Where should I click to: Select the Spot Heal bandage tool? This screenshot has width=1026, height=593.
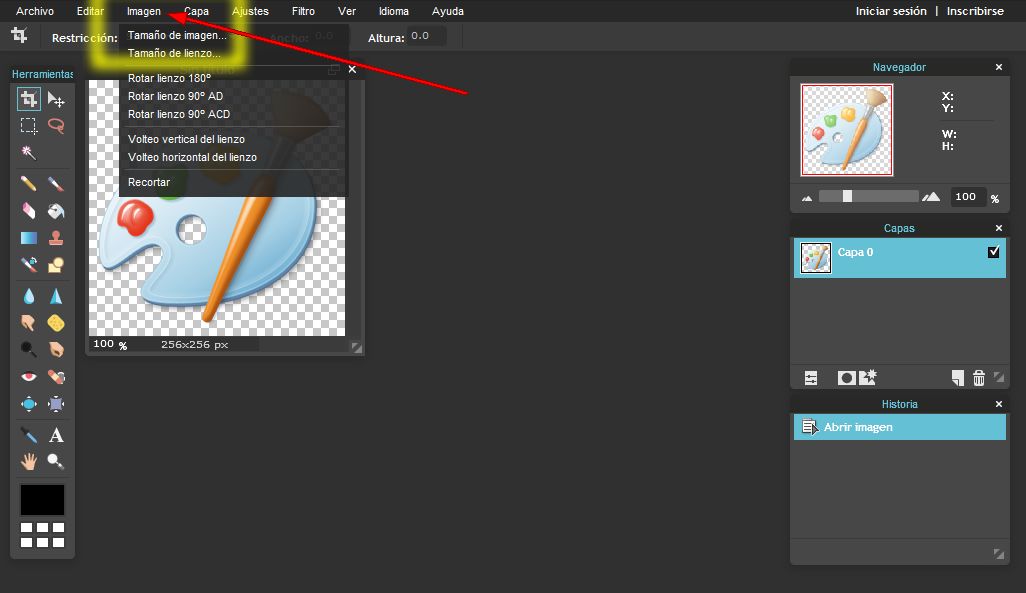[56, 377]
